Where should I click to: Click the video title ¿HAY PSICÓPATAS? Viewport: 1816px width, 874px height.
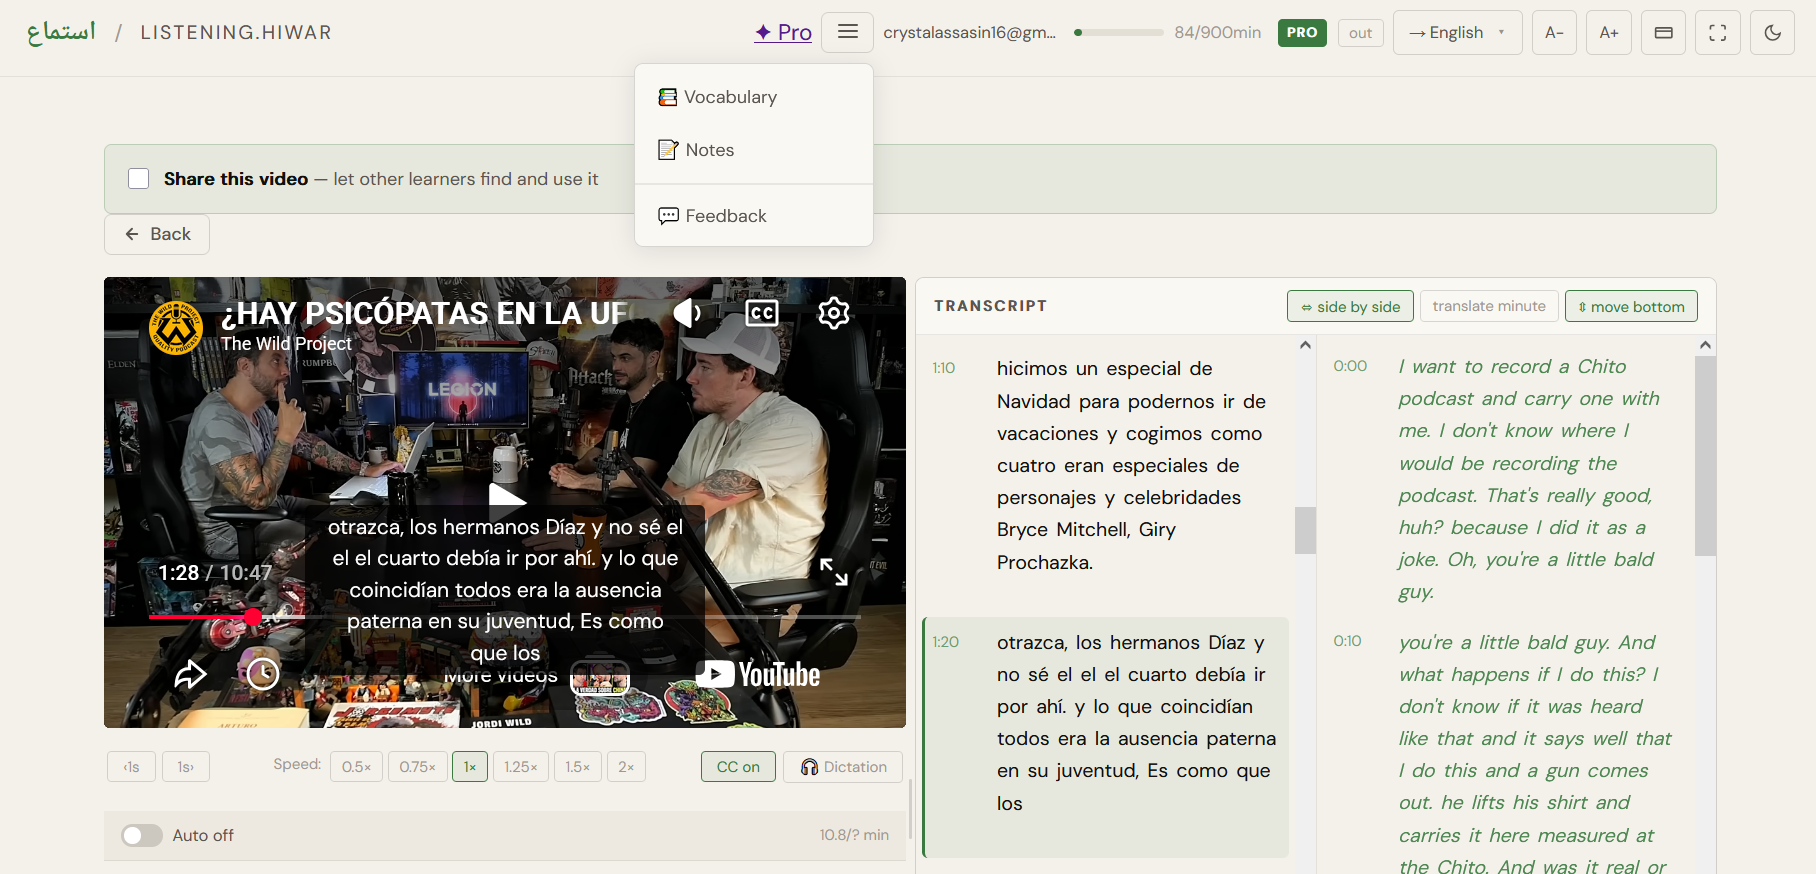tap(424, 314)
